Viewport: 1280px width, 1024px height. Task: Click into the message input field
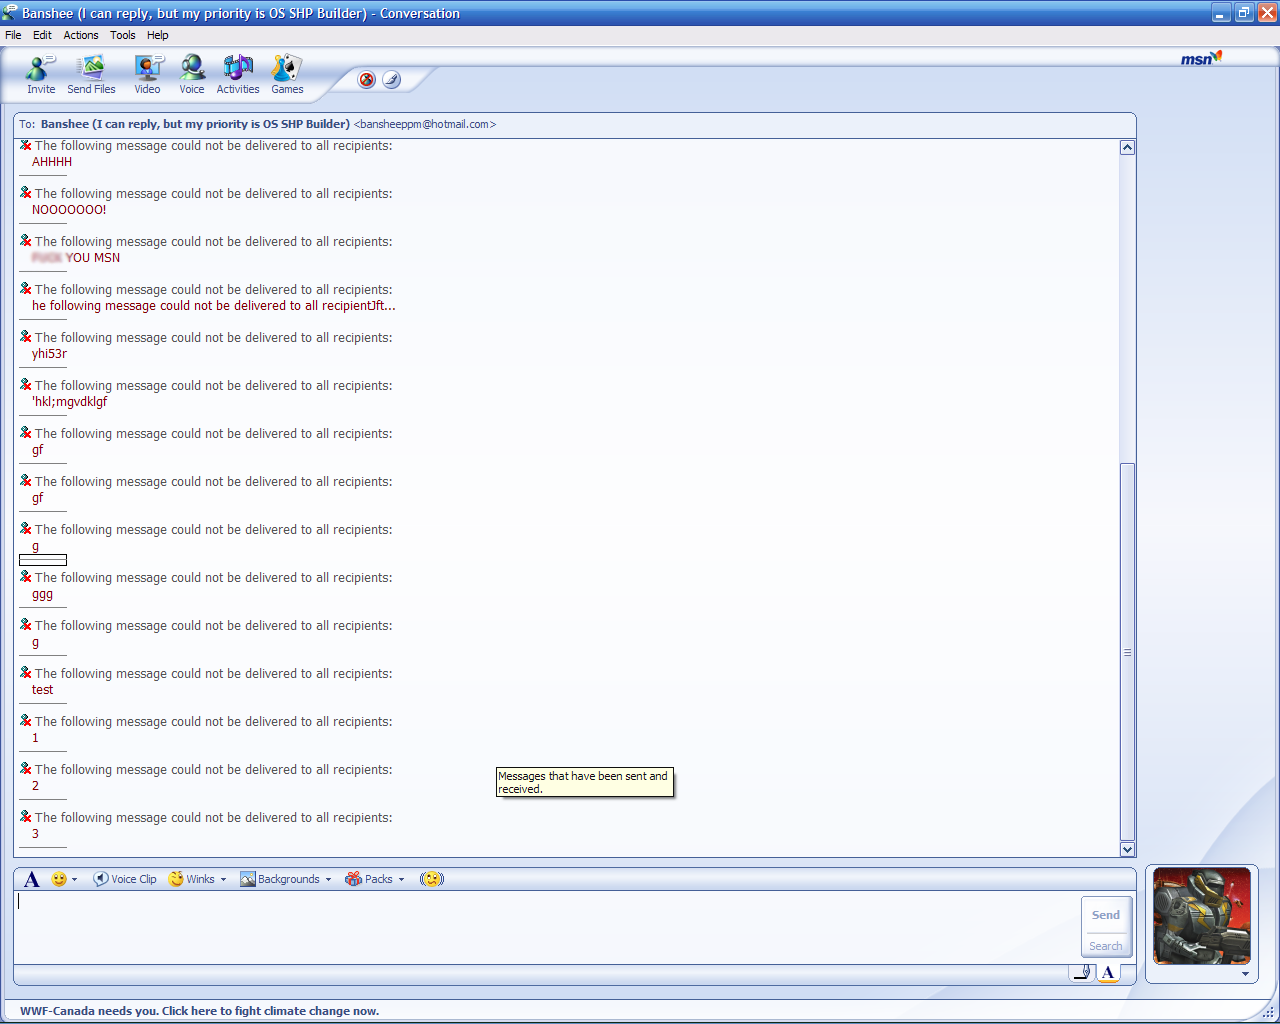click(x=545, y=926)
